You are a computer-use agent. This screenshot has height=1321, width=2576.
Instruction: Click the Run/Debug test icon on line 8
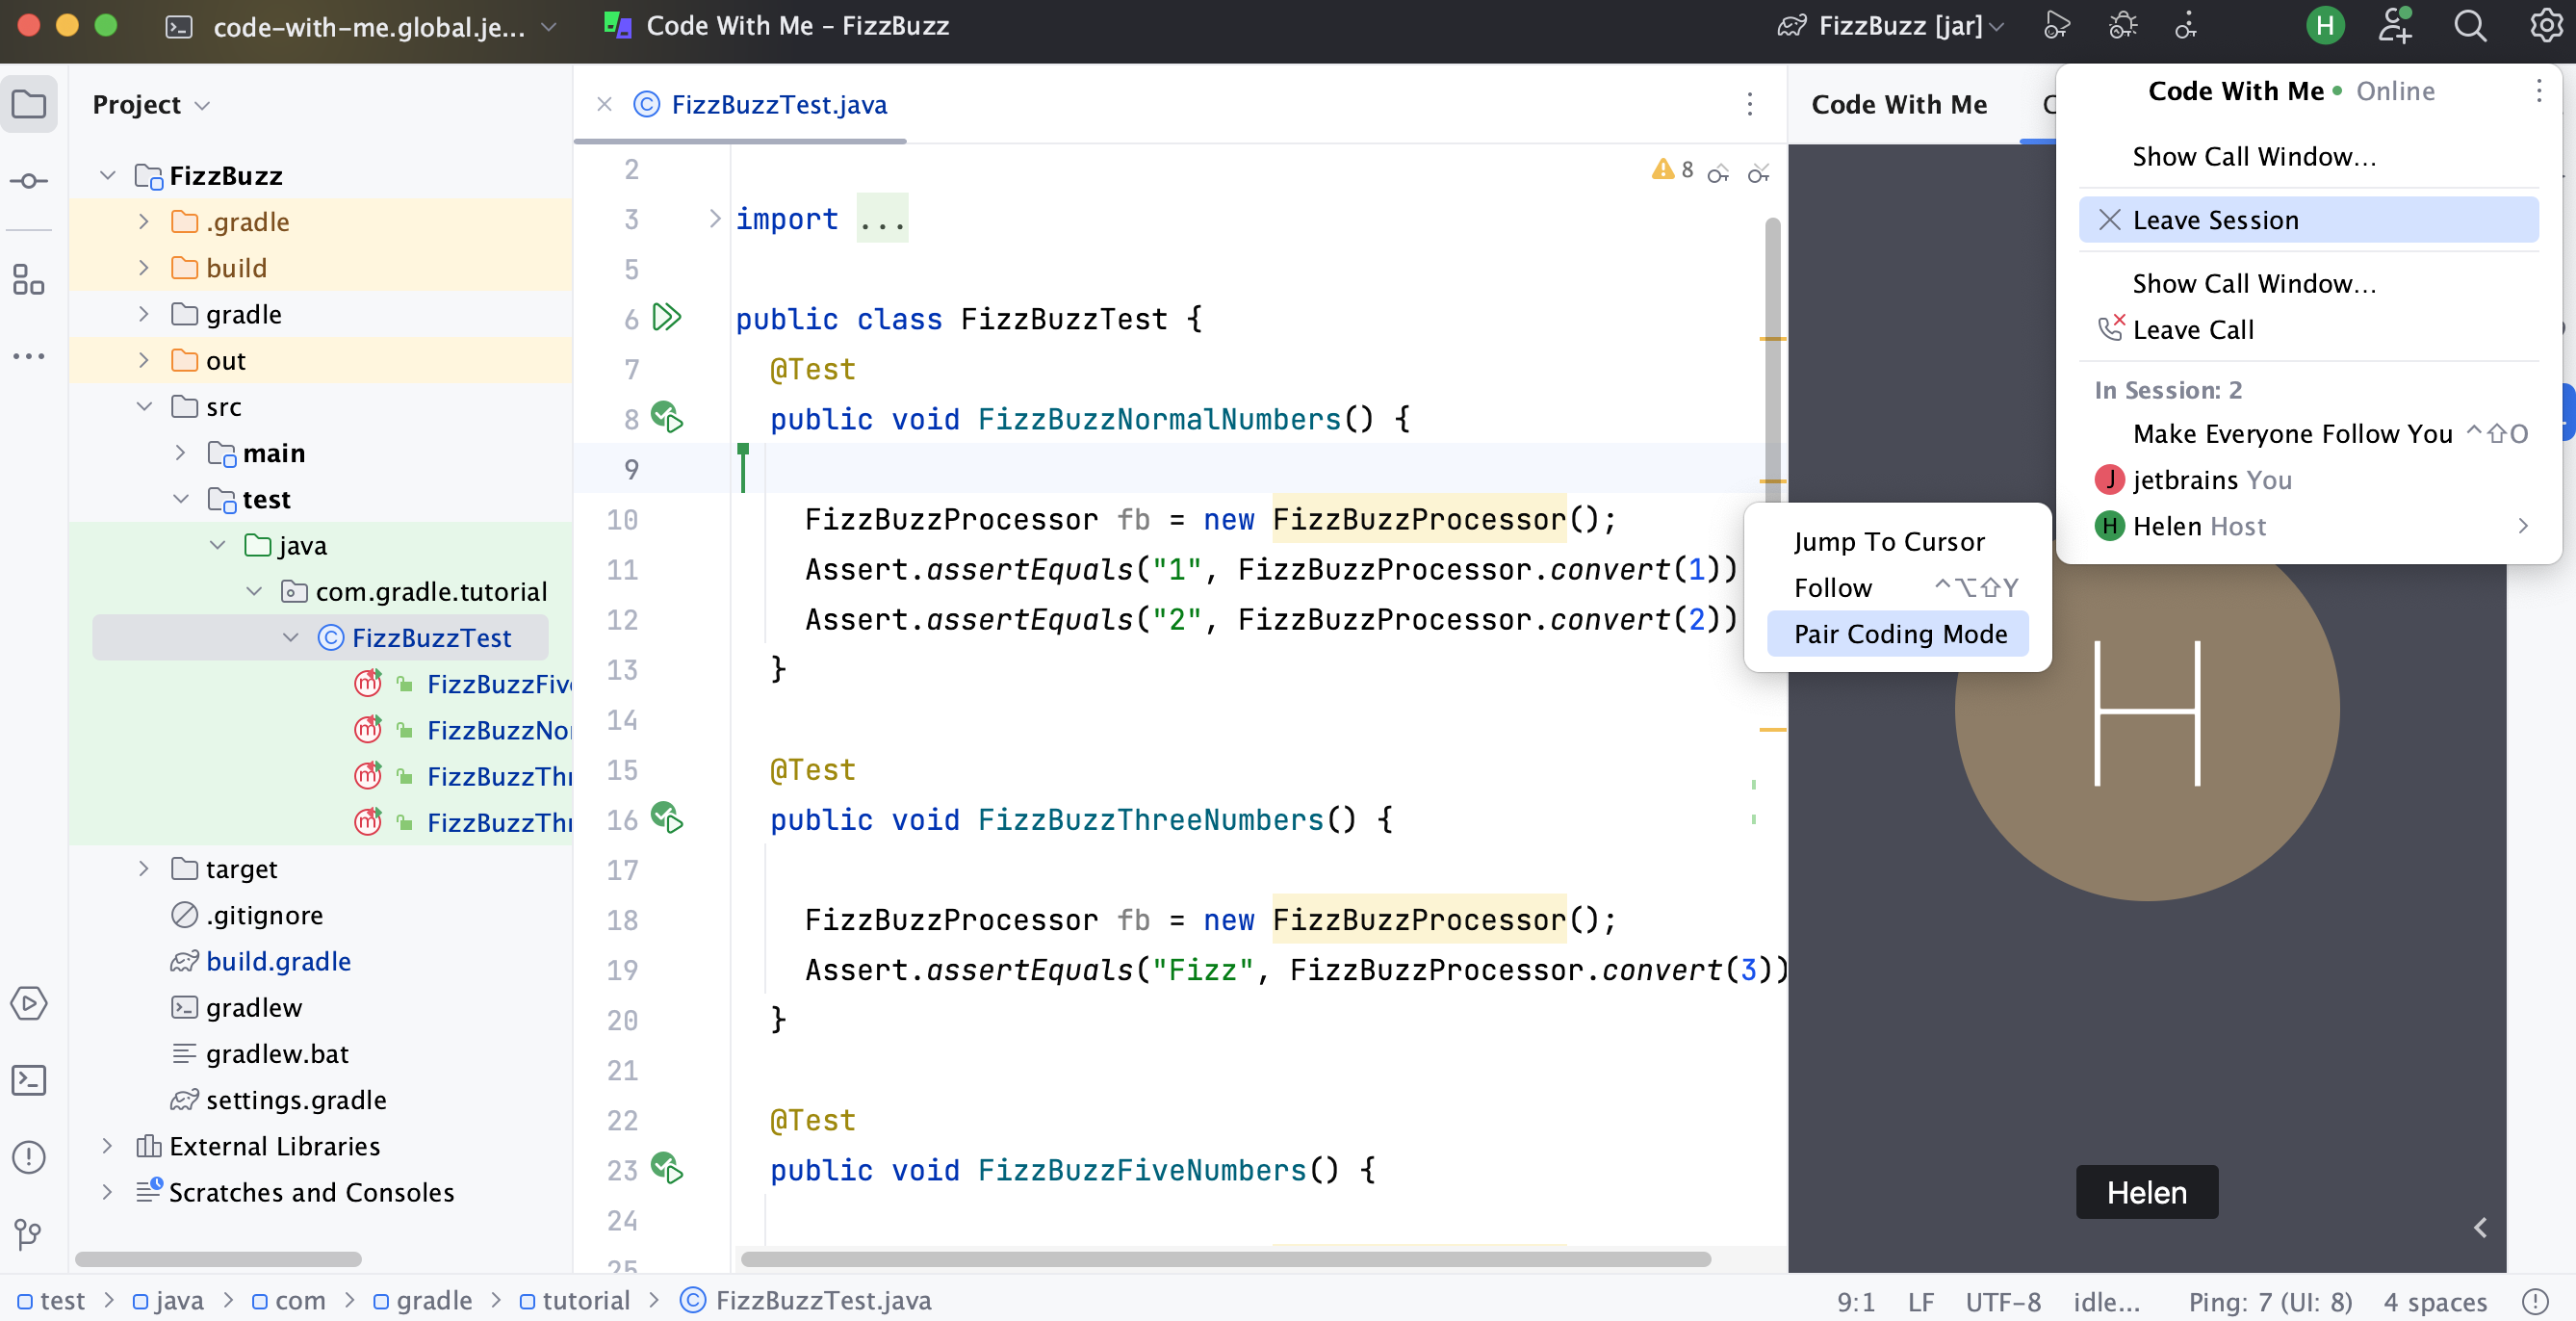point(668,416)
